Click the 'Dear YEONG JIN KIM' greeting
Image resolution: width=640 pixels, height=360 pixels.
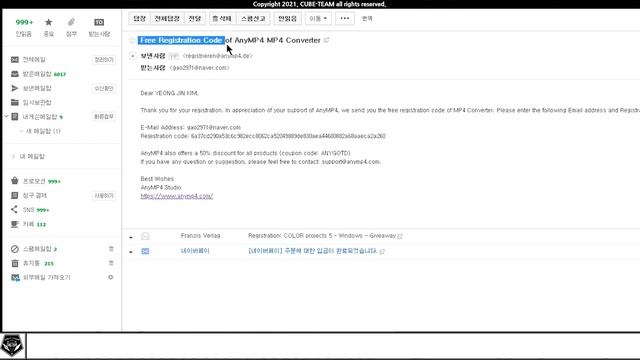pos(169,93)
